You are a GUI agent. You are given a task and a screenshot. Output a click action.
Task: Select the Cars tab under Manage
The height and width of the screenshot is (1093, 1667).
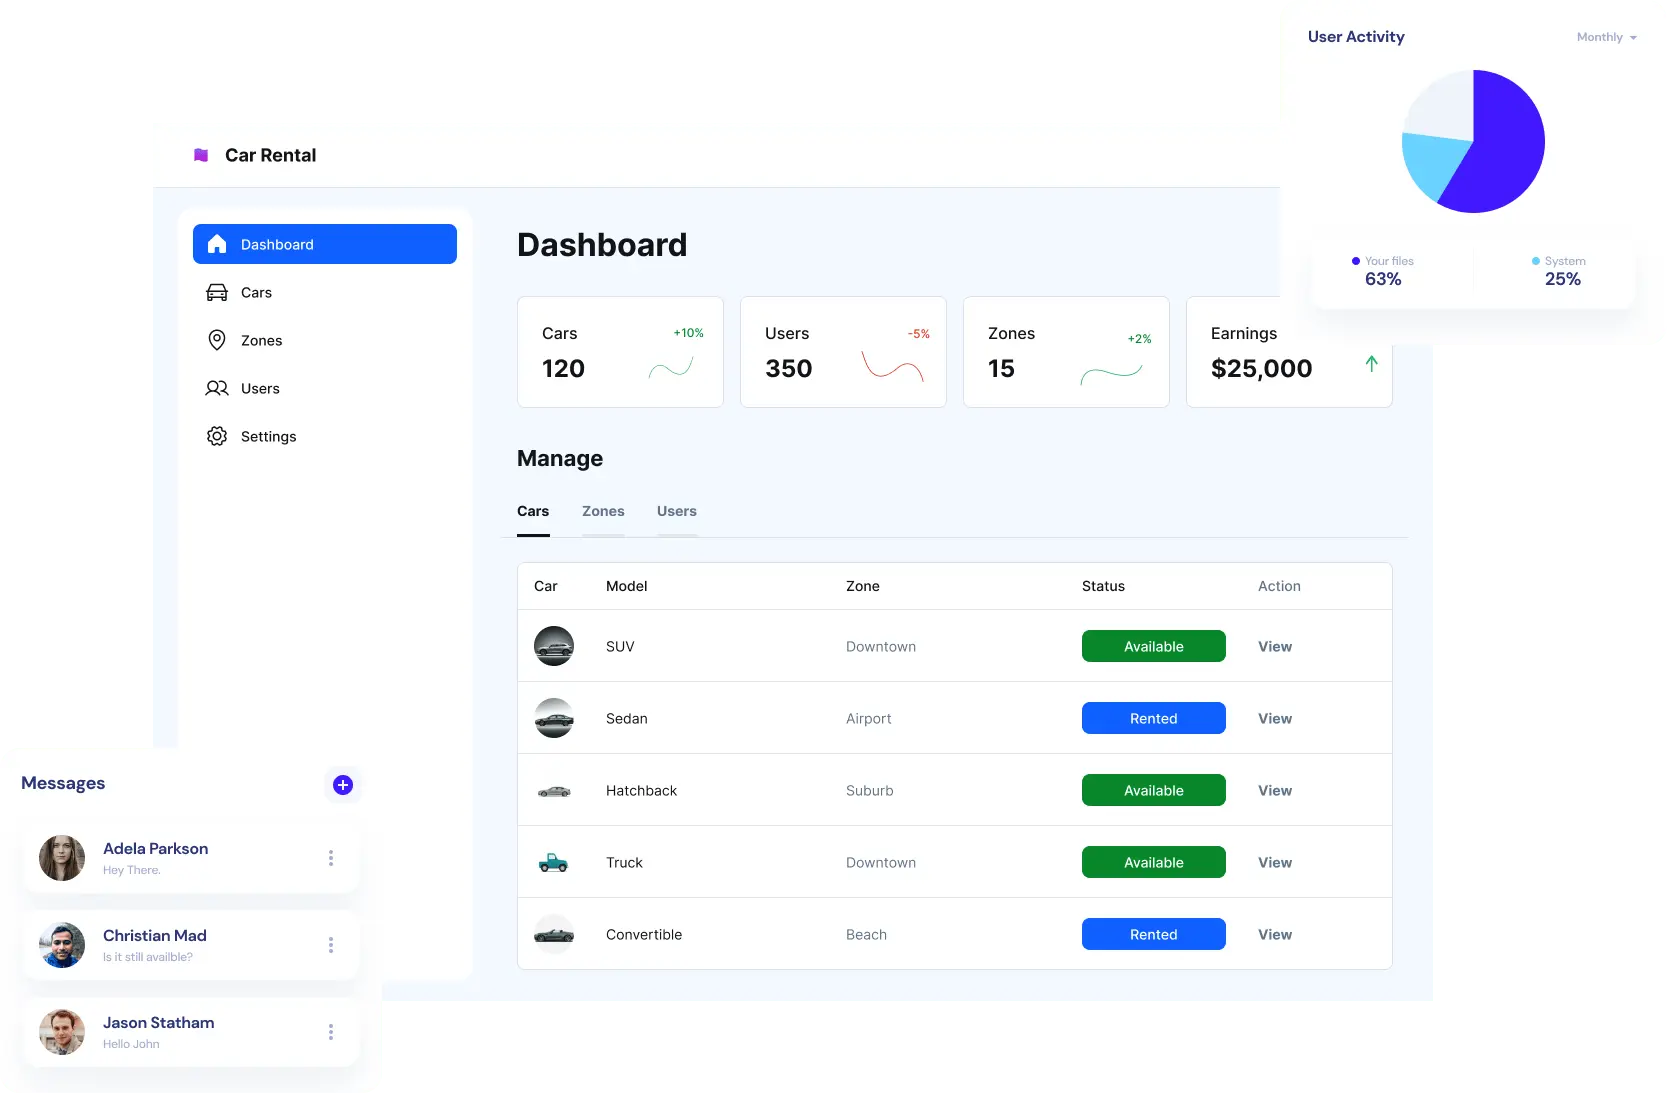pos(533,511)
